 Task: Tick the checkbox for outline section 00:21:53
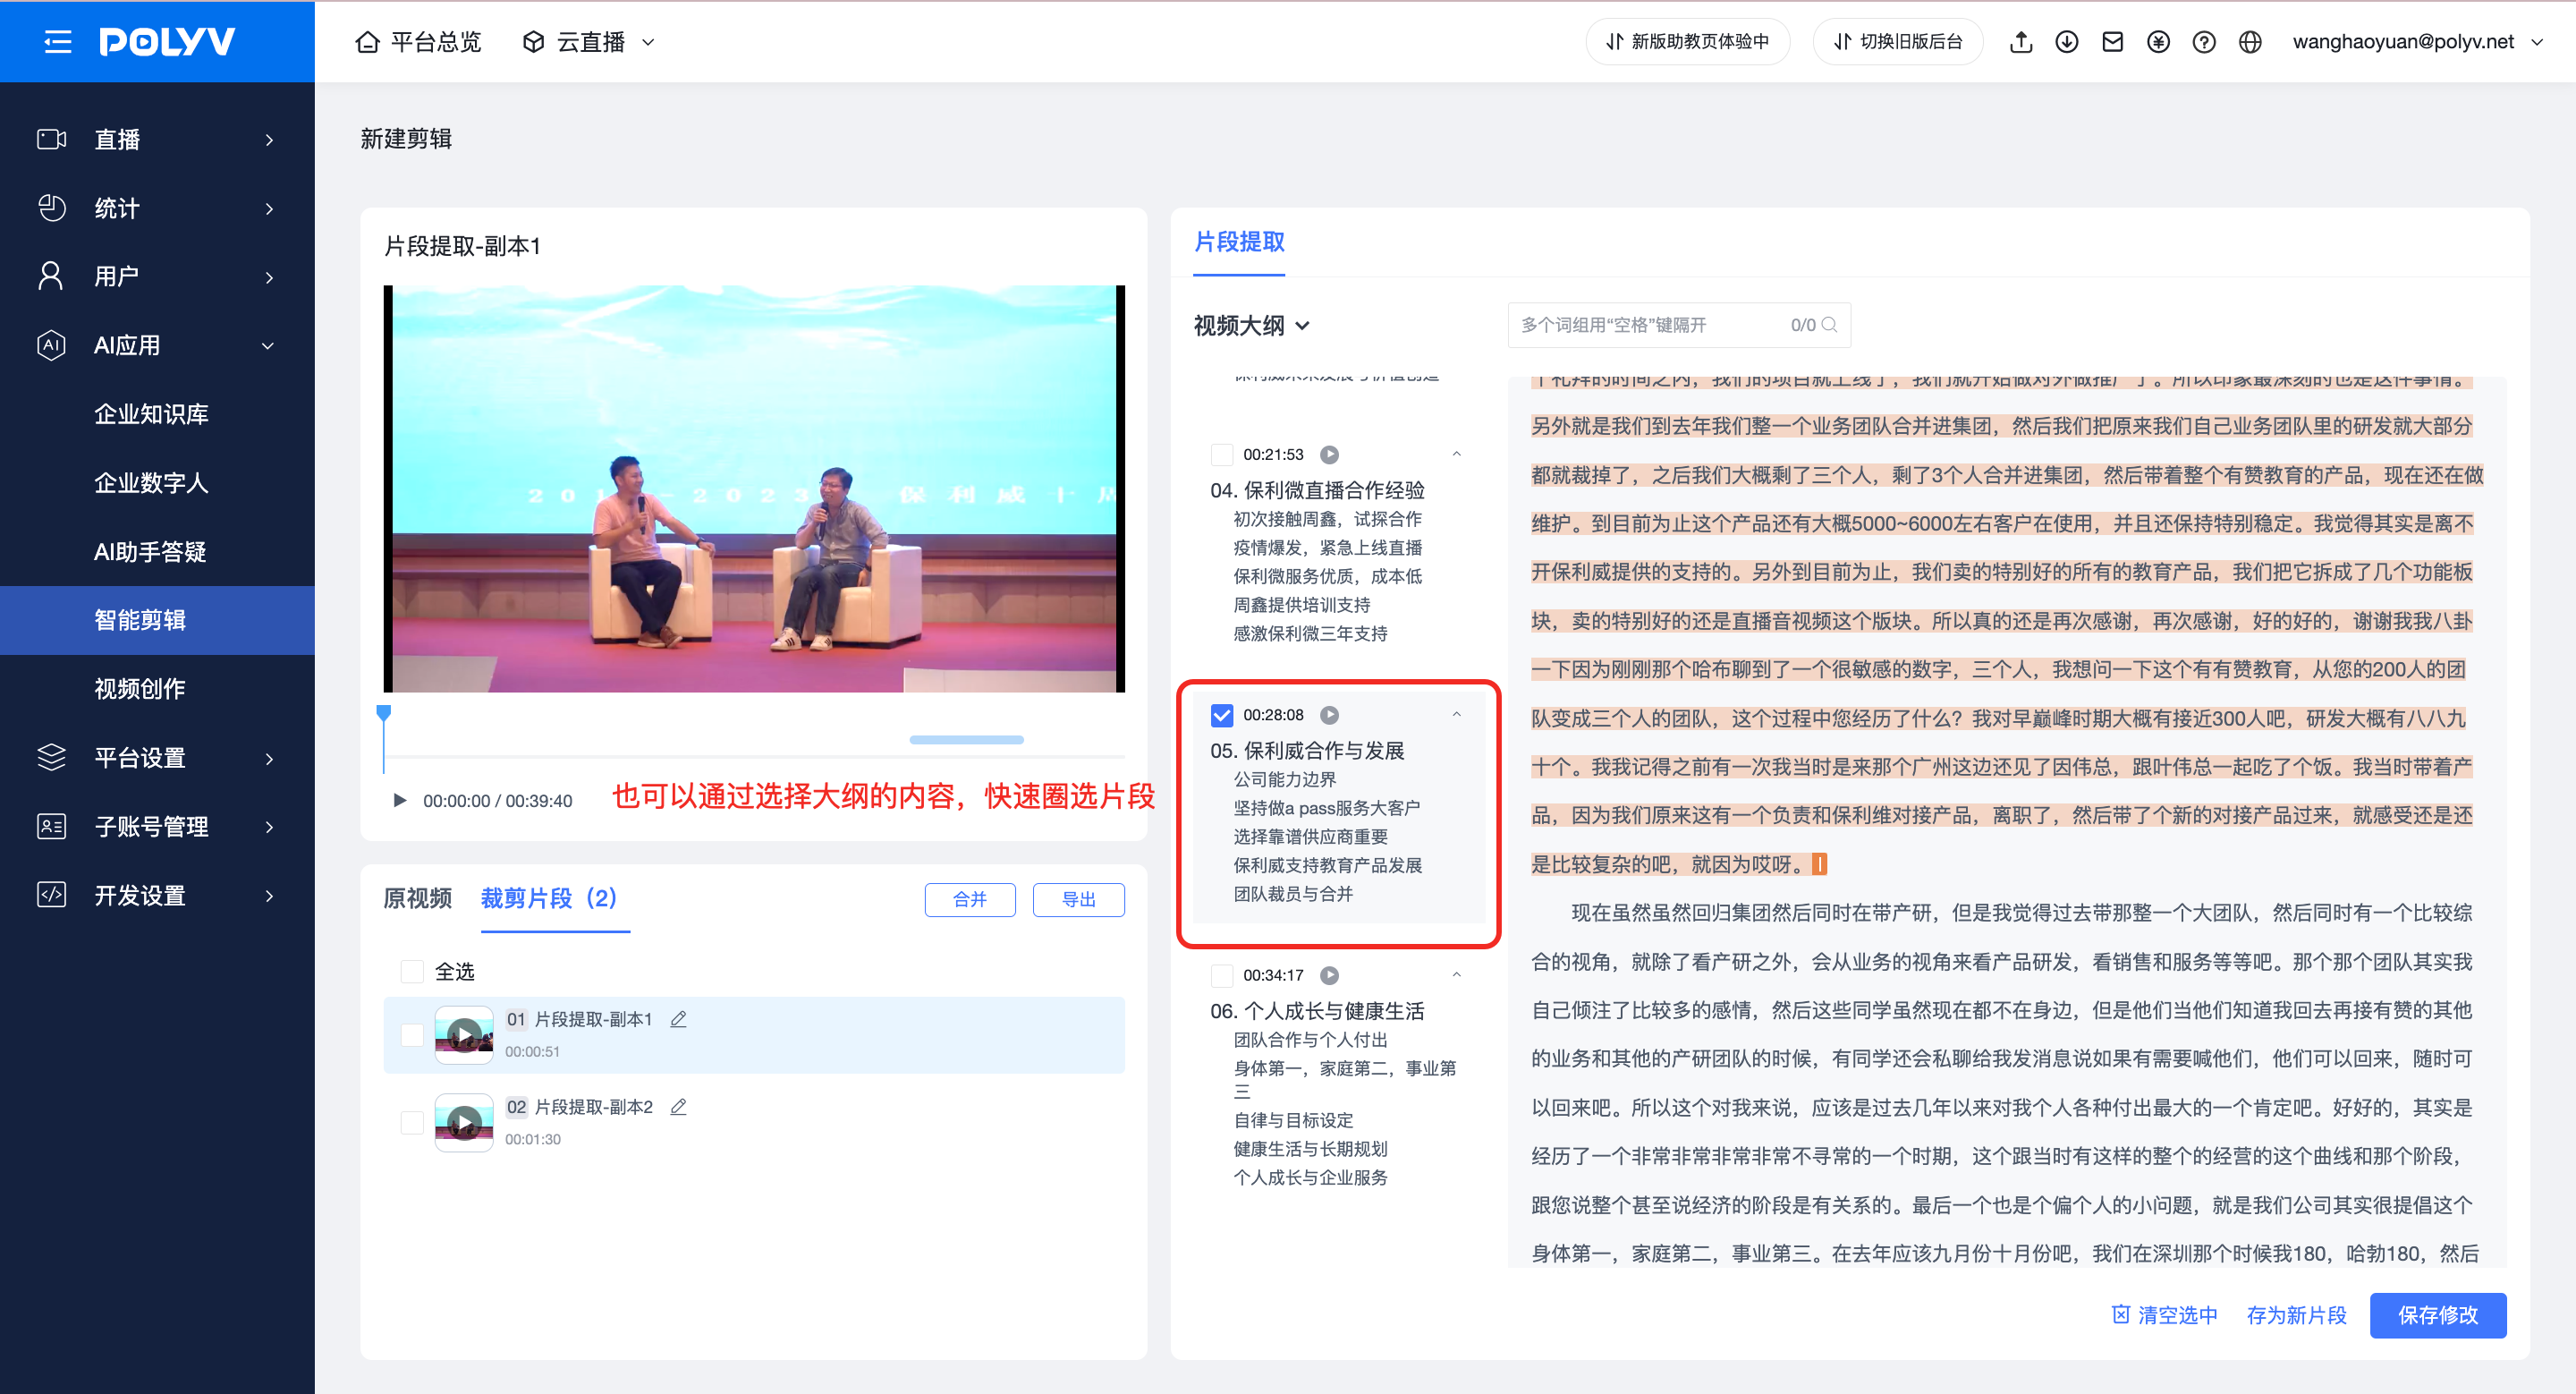pyautogui.click(x=1221, y=455)
